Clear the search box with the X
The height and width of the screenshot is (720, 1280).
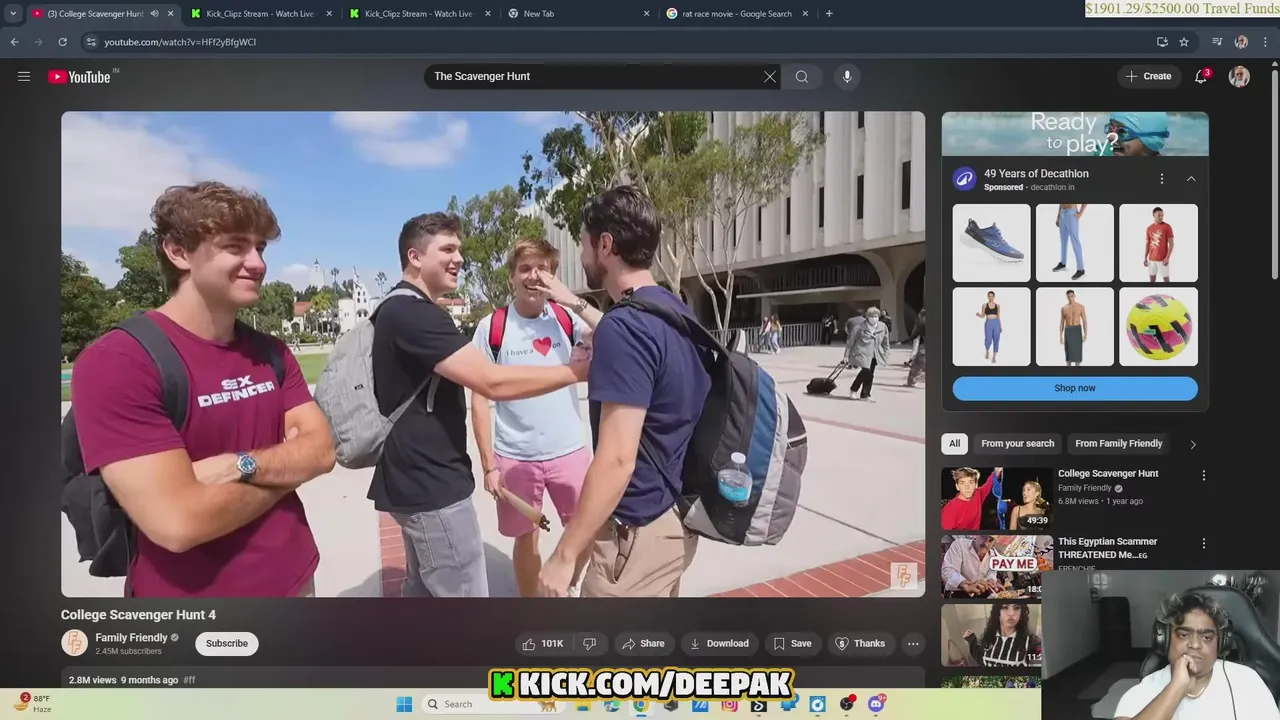coord(770,76)
